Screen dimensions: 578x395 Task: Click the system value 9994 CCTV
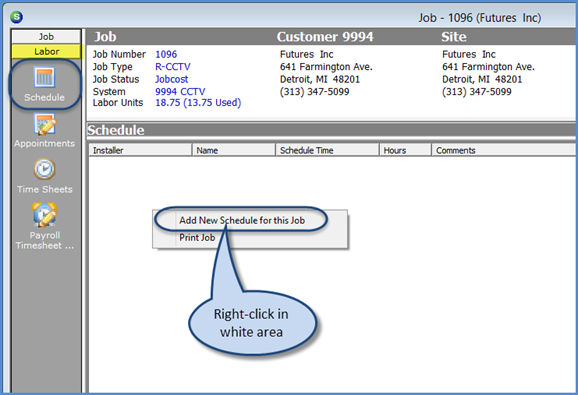point(180,91)
